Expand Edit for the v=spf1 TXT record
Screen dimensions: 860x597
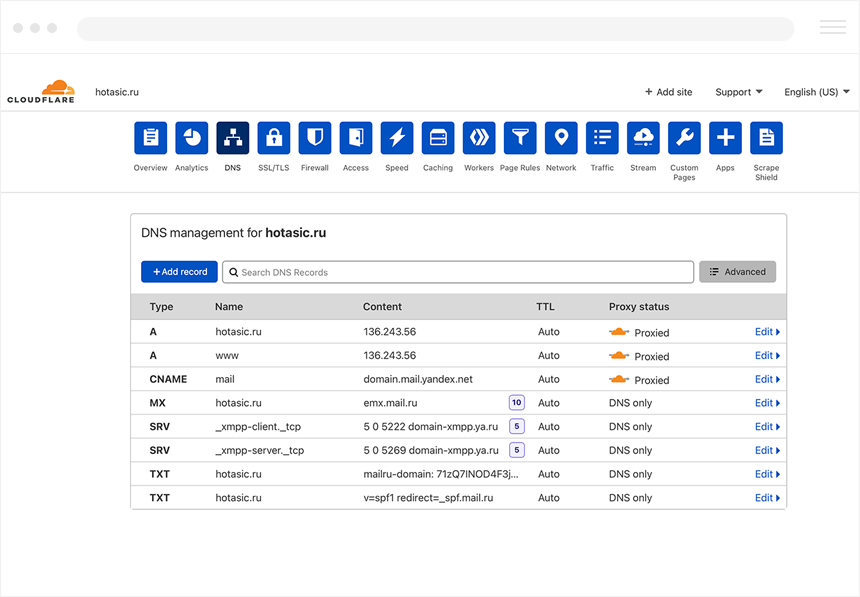(x=767, y=497)
